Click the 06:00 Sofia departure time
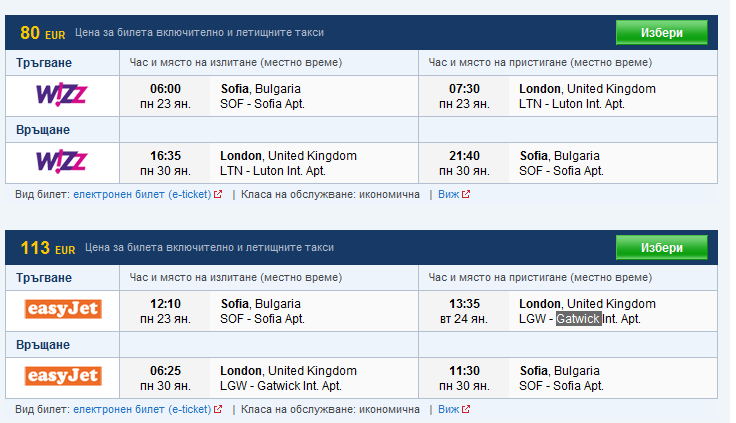736x423 pixels. (165, 89)
